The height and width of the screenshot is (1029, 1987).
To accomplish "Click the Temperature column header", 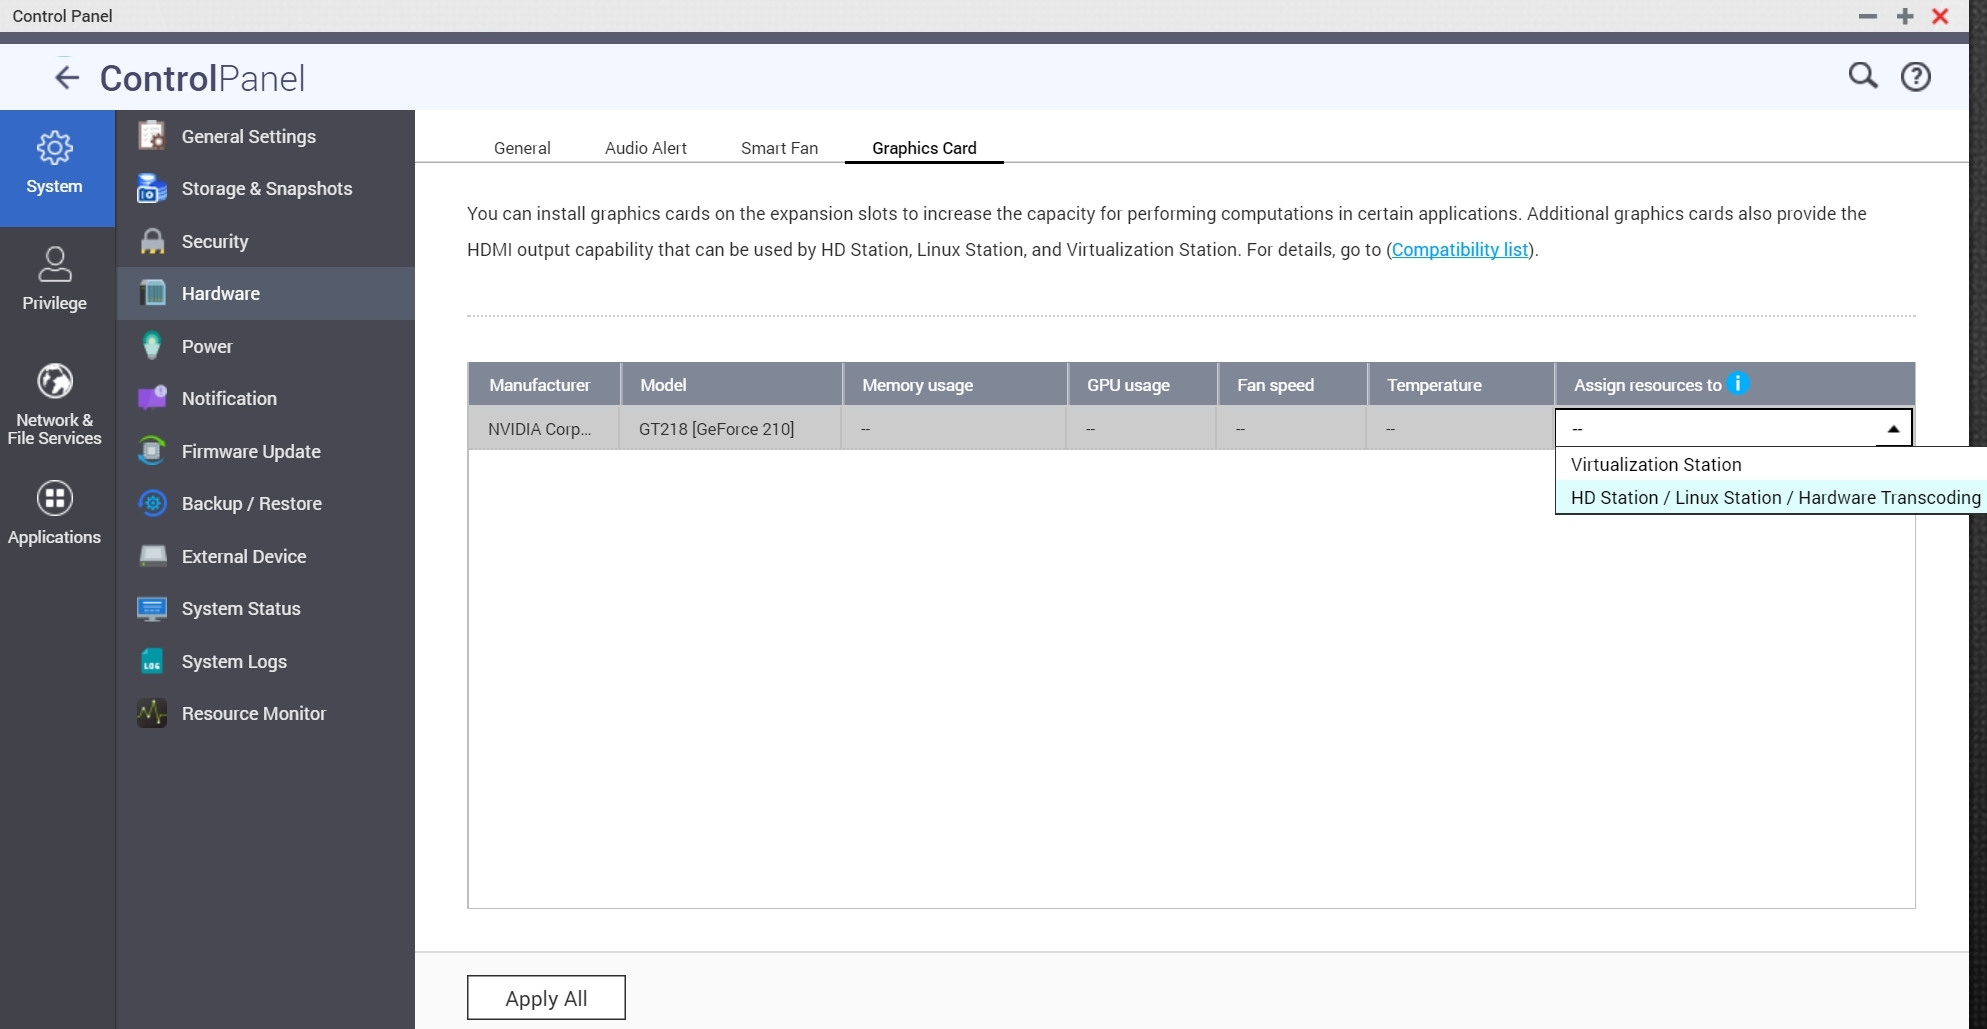I will pyautogui.click(x=1460, y=385).
